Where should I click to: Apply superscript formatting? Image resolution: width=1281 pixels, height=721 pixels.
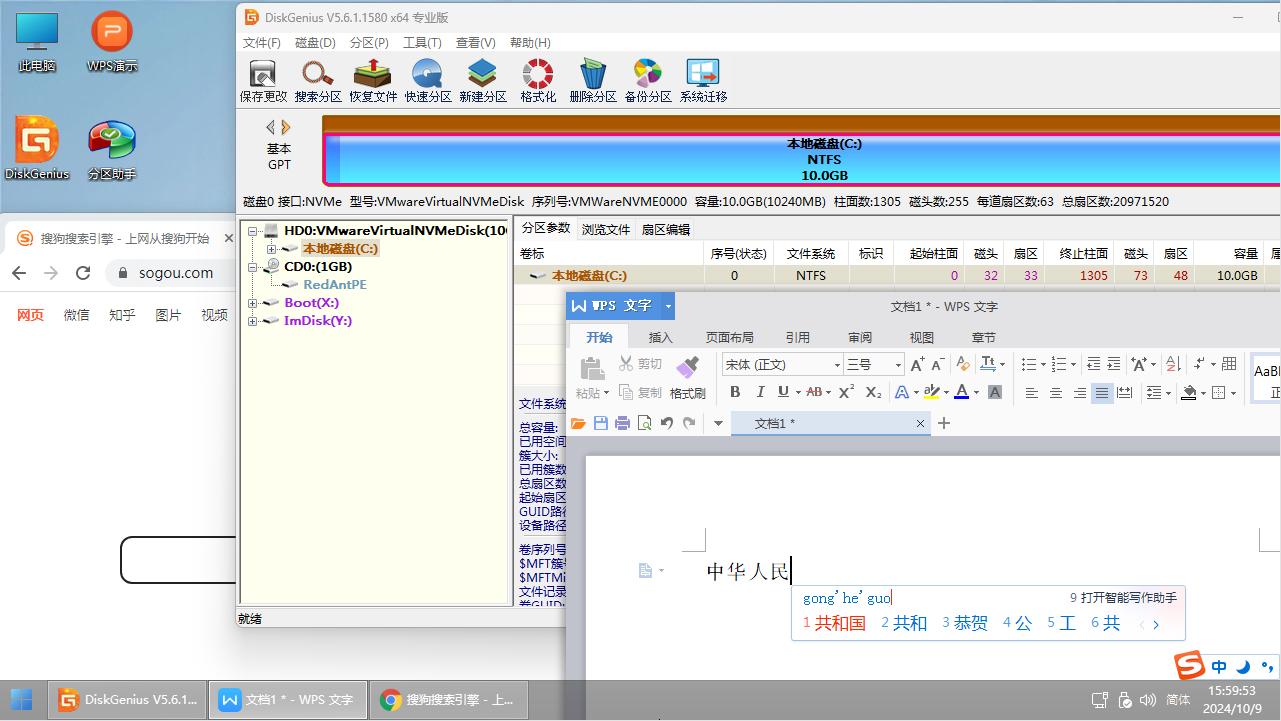click(x=846, y=392)
